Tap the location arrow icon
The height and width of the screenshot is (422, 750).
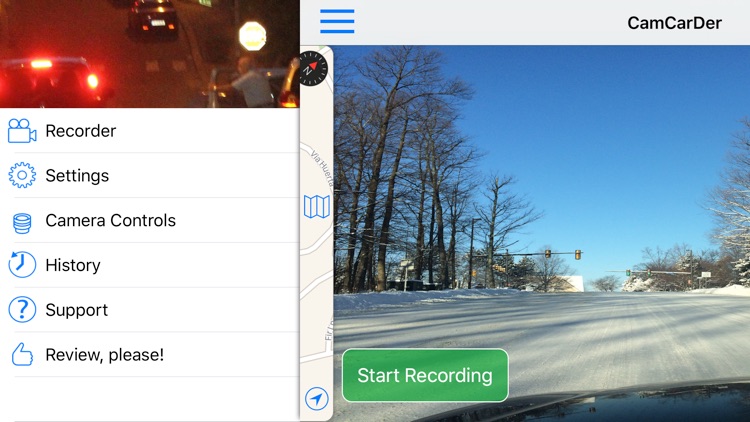click(x=317, y=399)
